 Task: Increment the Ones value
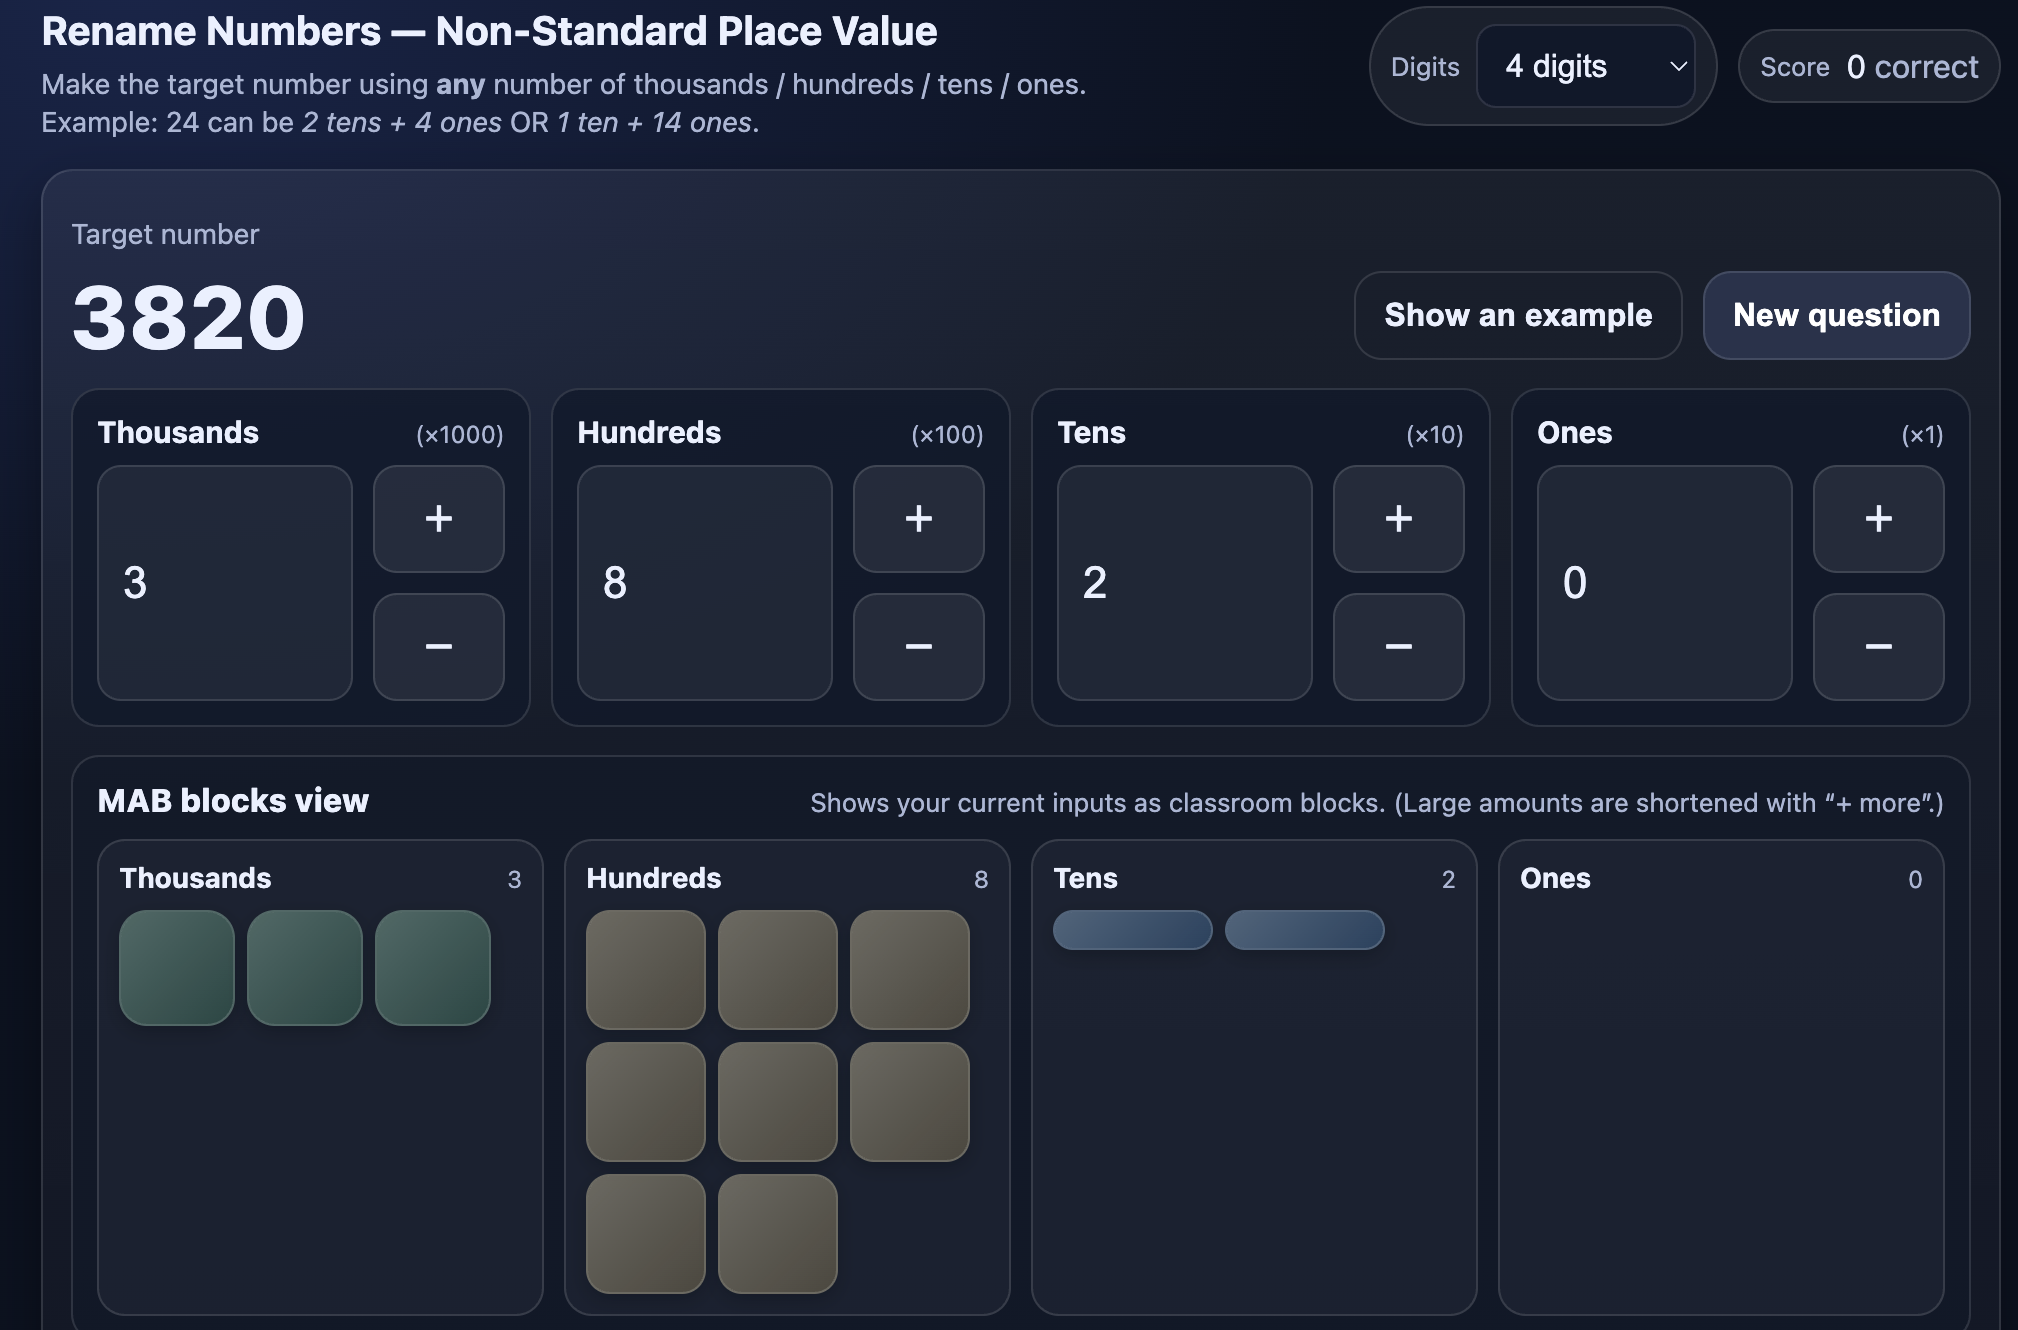1878,519
